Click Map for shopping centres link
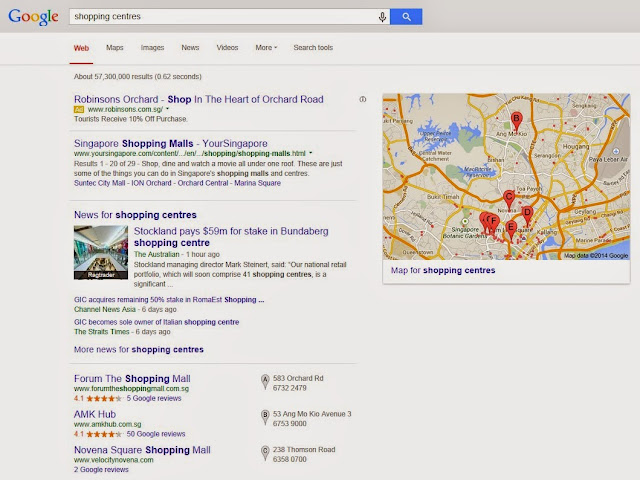Screen dimensions: 640x480 pyautogui.click(x=443, y=270)
